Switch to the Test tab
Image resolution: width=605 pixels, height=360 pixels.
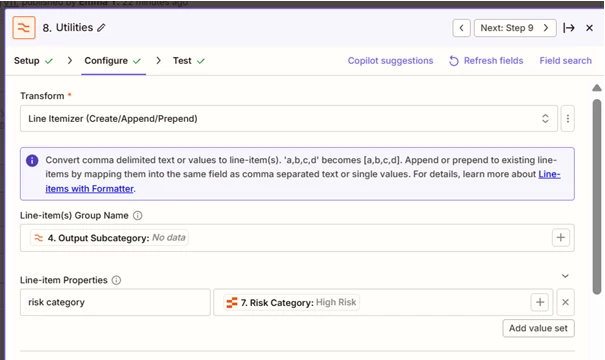pyautogui.click(x=189, y=61)
